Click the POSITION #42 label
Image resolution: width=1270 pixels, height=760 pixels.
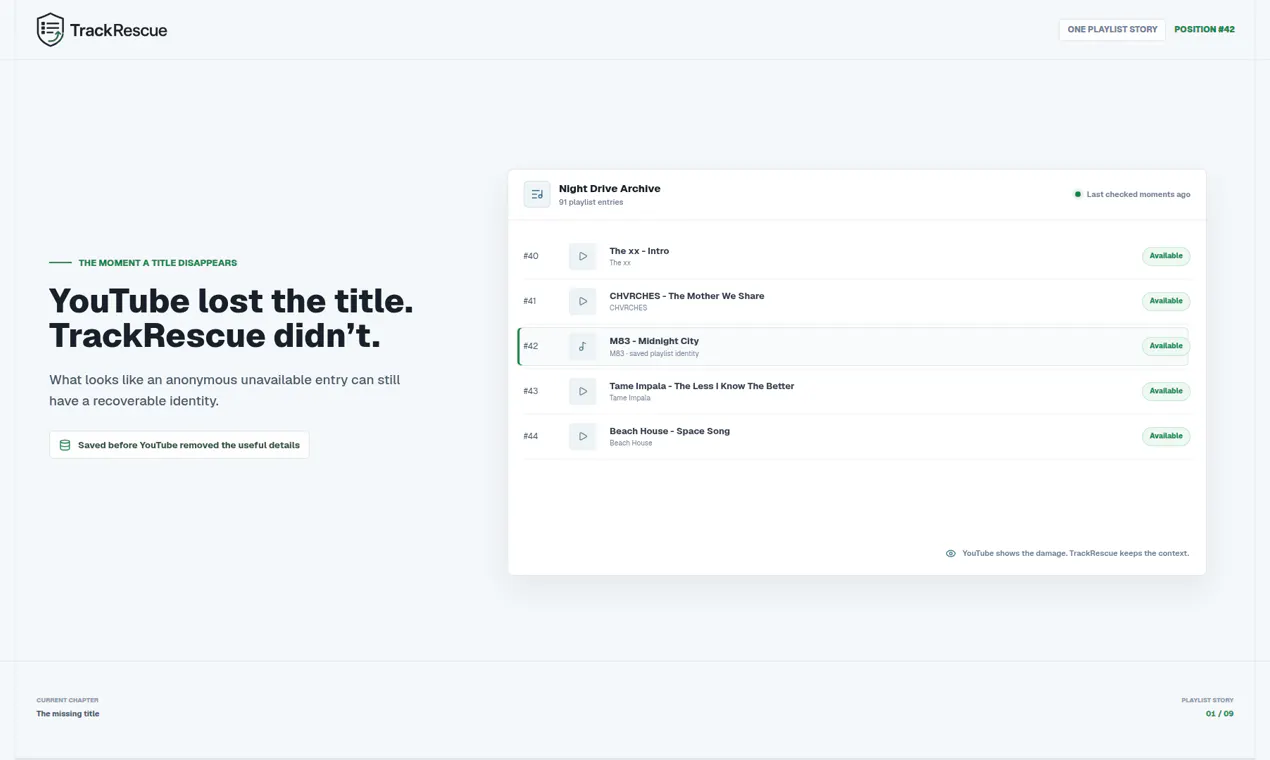pyautogui.click(x=1204, y=30)
